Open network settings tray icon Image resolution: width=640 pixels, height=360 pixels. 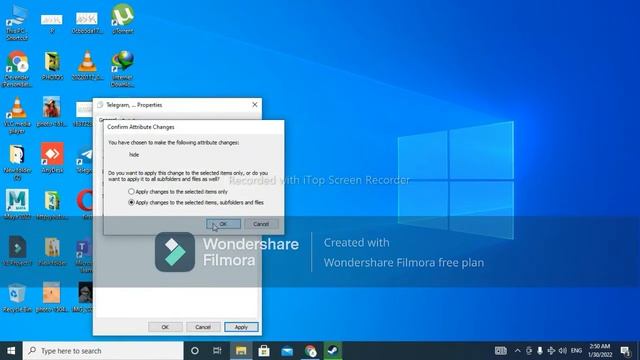[551, 351]
